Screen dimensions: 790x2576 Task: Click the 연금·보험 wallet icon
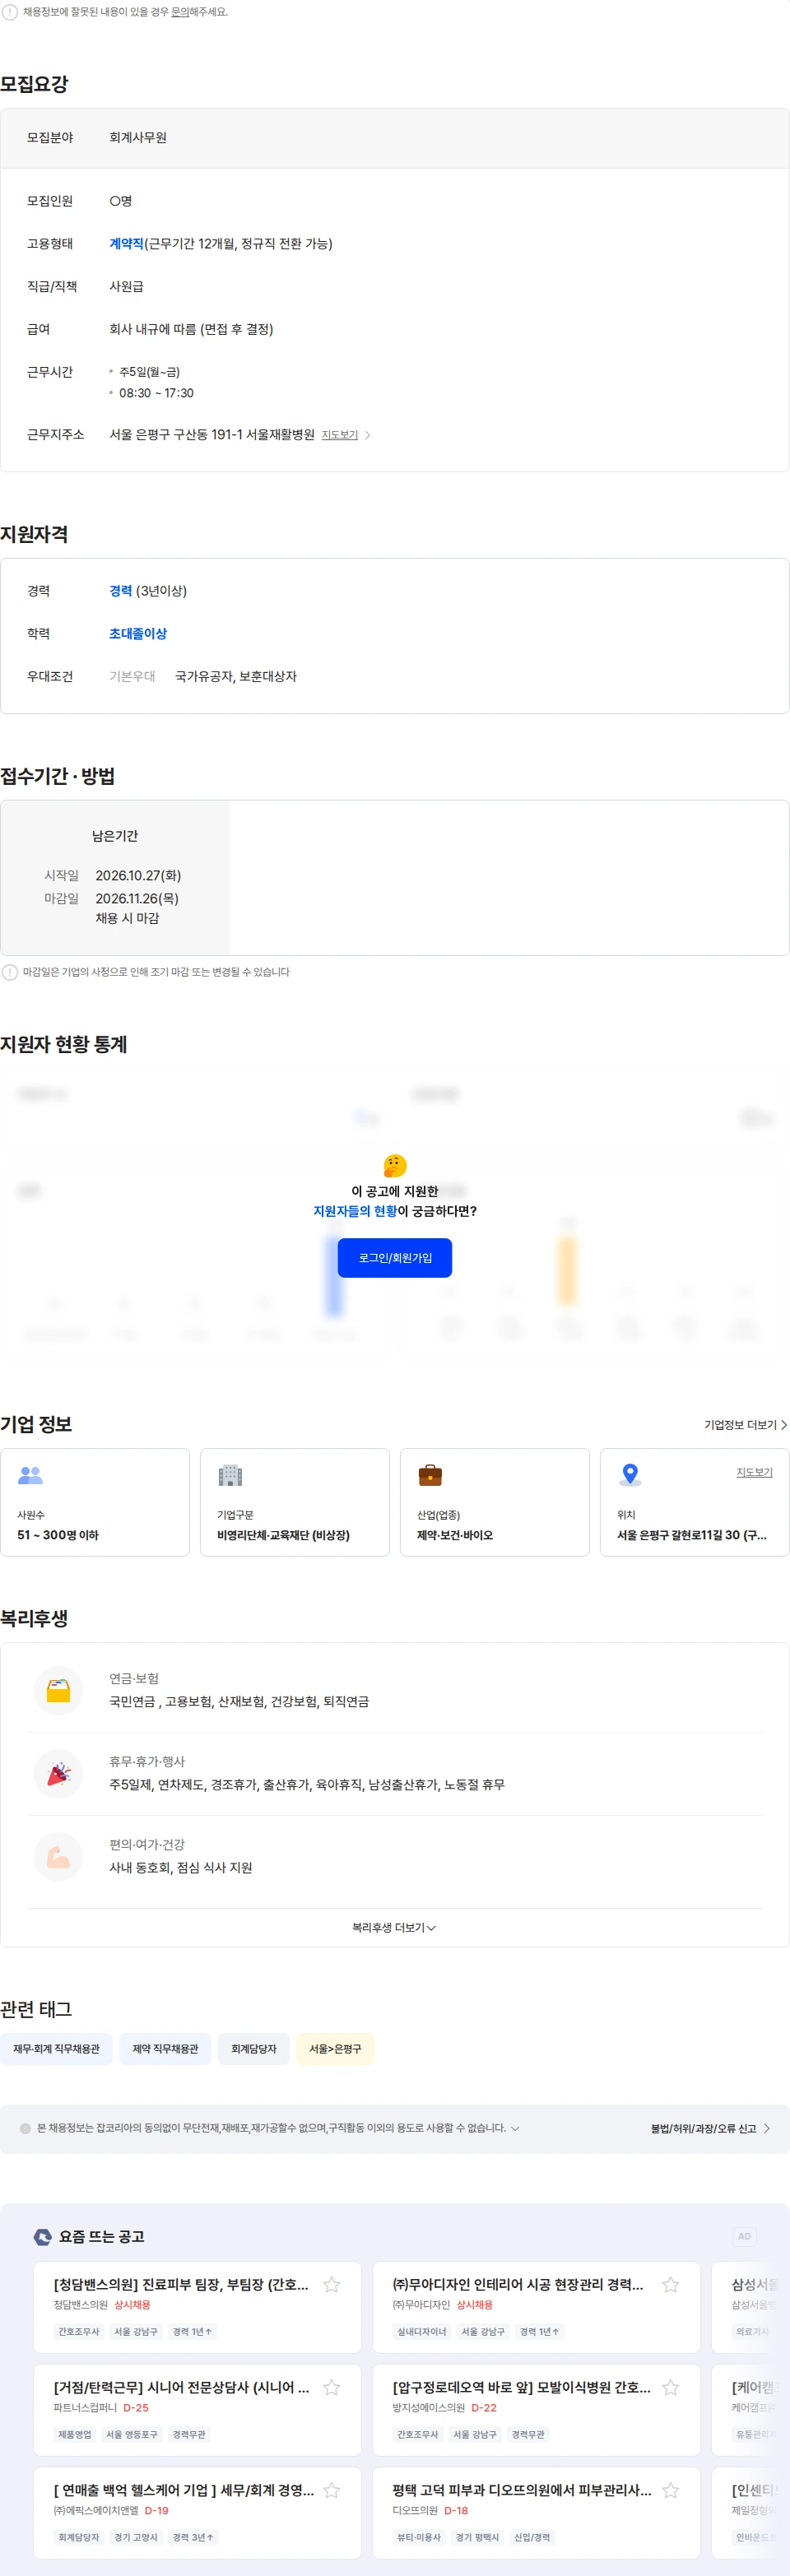[x=58, y=1691]
